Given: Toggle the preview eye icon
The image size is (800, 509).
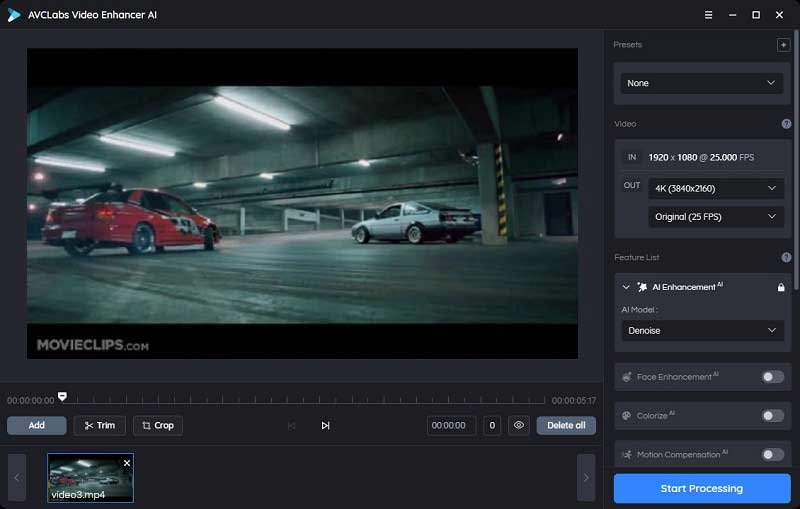Looking at the screenshot, I should (518, 425).
